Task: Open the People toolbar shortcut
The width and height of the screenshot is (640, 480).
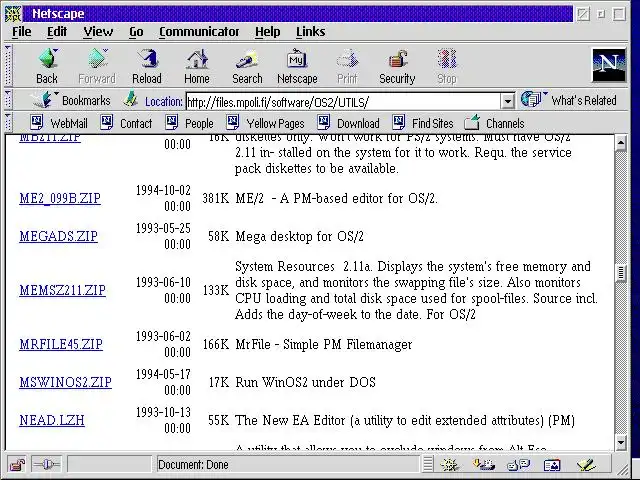Action: [x=189, y=123]
